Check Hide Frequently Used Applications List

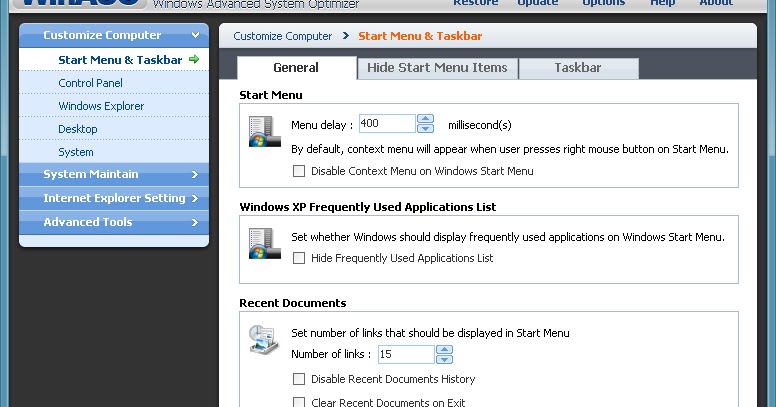pyautogui.click(x=299, y=258)
